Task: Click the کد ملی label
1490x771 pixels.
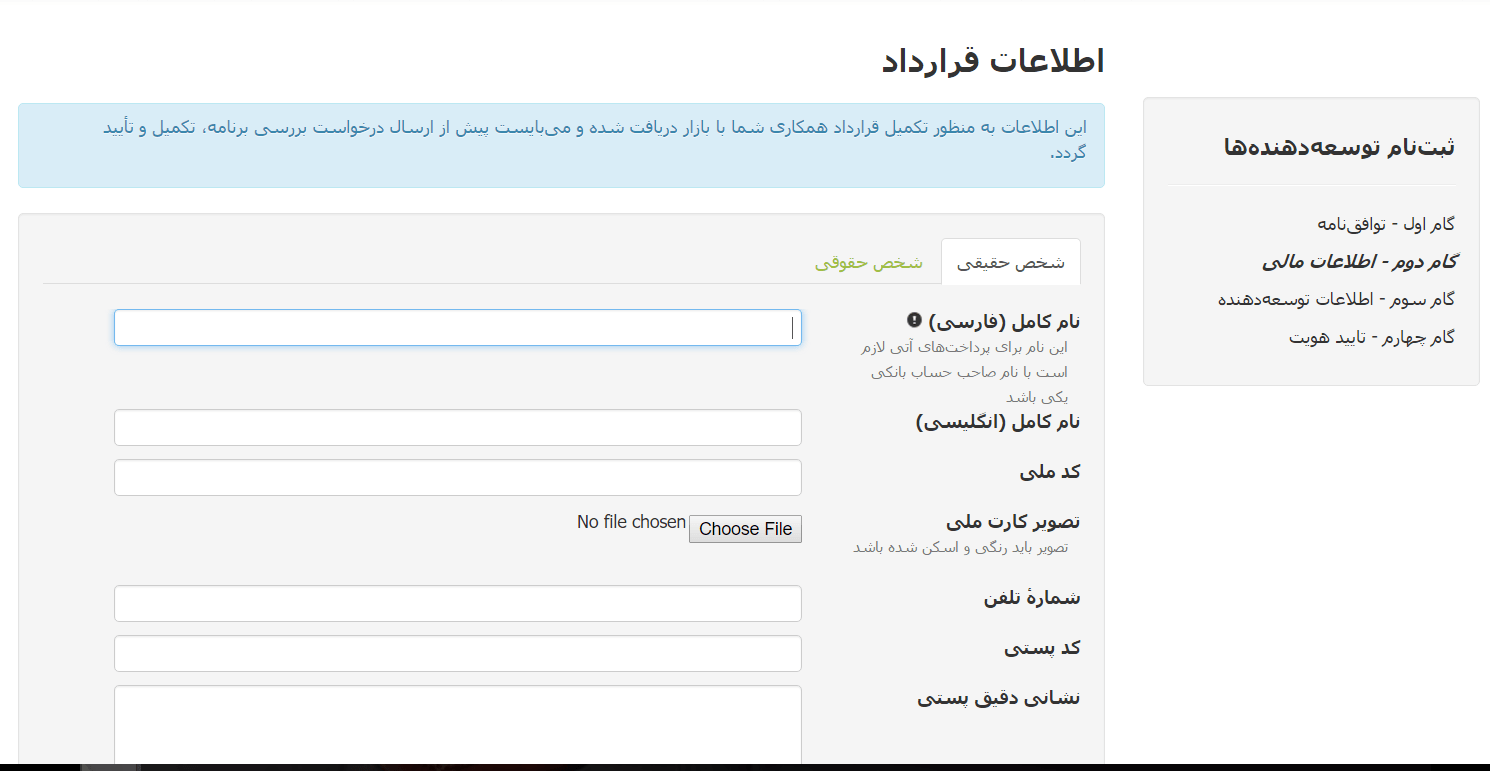Action: pos(1050,472)
